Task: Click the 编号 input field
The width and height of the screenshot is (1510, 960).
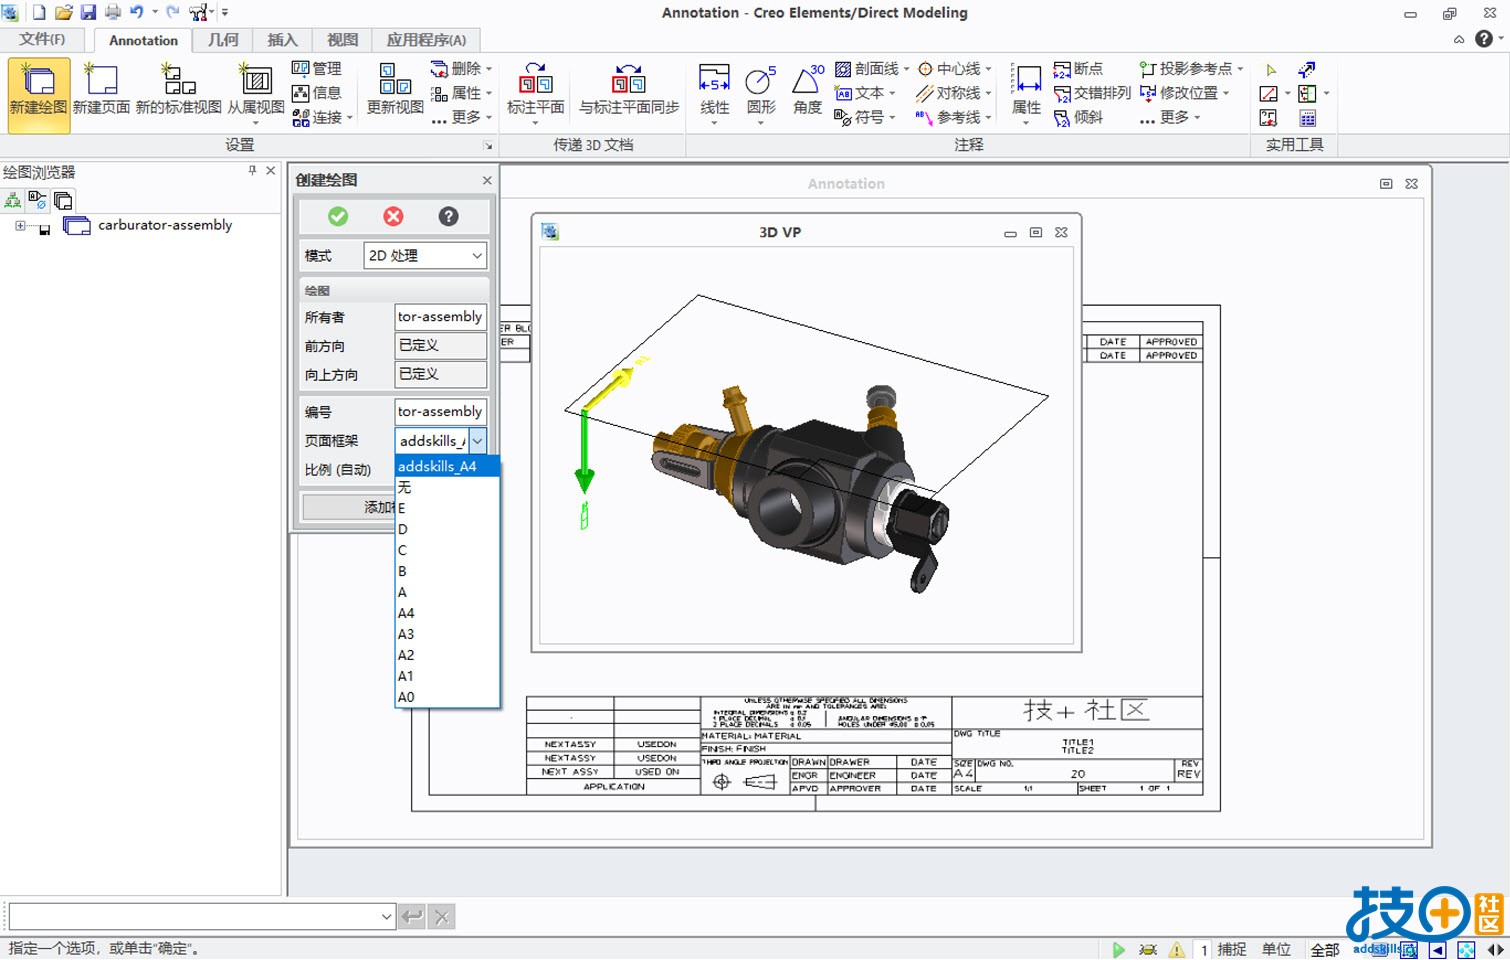Action: pos(440,411)
